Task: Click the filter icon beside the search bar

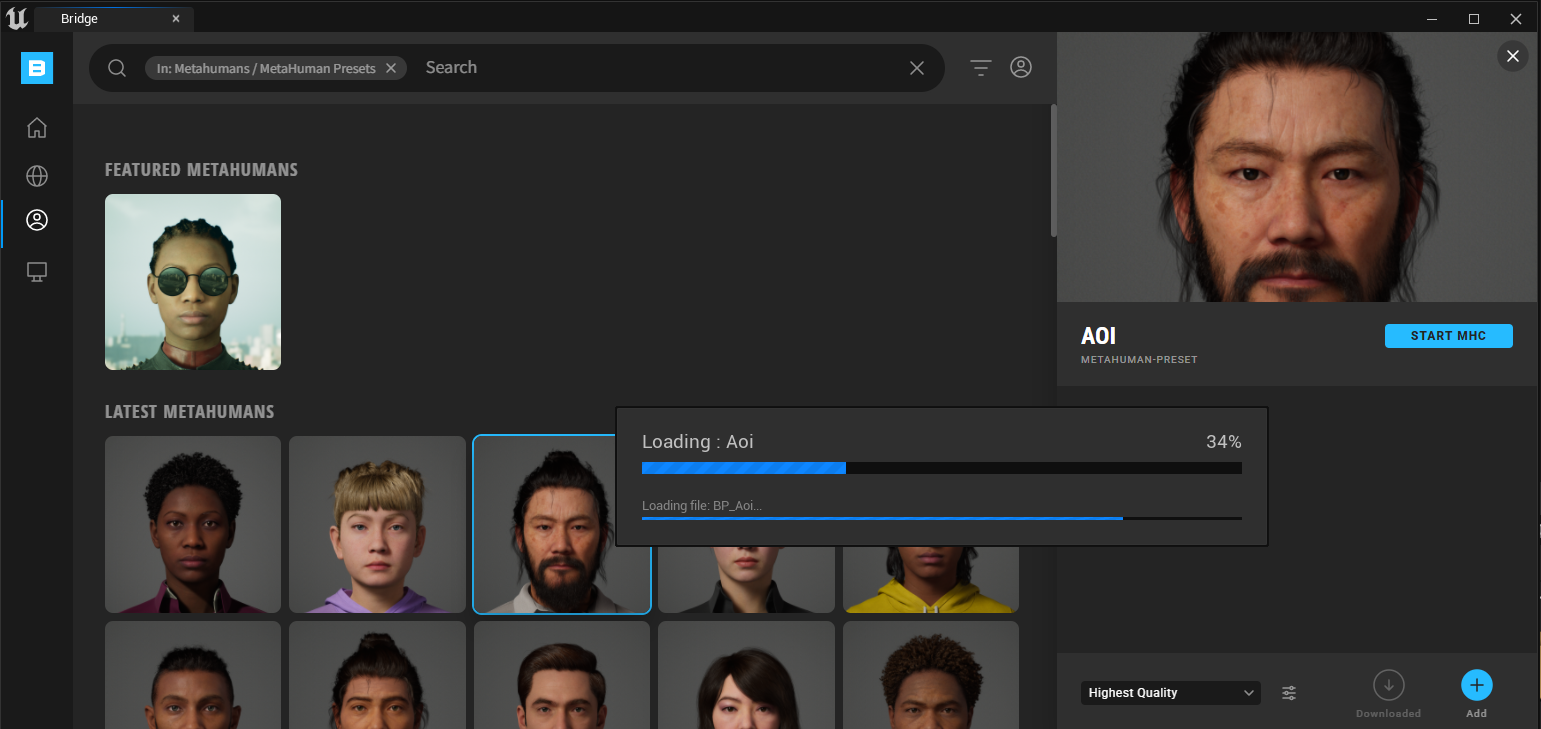Action: [980, 68]
